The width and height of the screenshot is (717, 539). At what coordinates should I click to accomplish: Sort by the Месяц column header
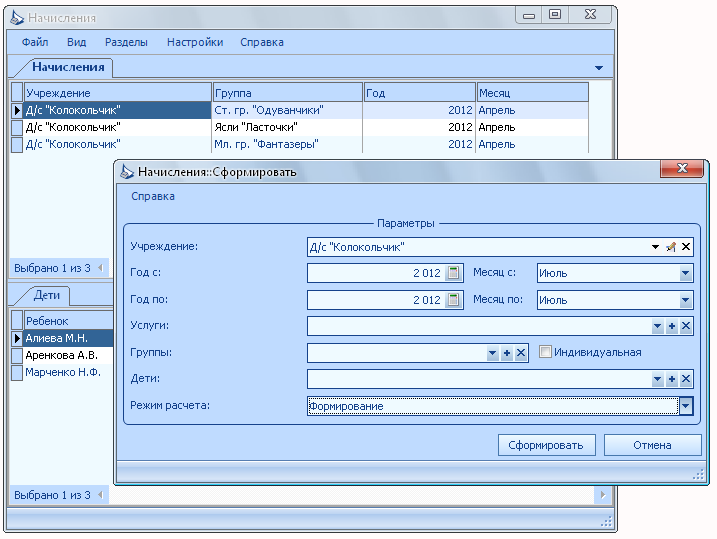(x=532, y=92)
